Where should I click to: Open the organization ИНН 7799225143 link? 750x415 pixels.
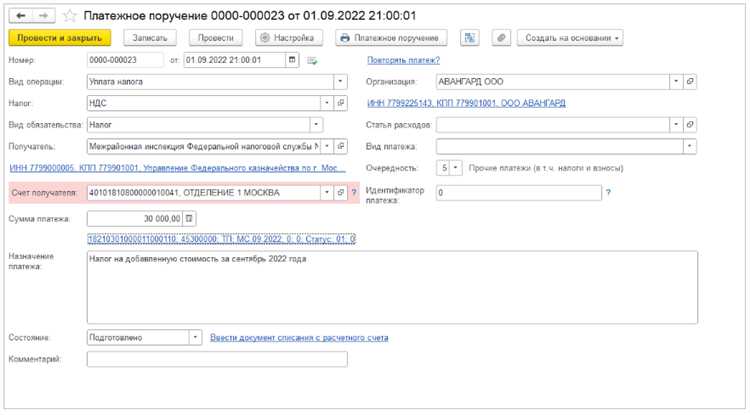466,103
